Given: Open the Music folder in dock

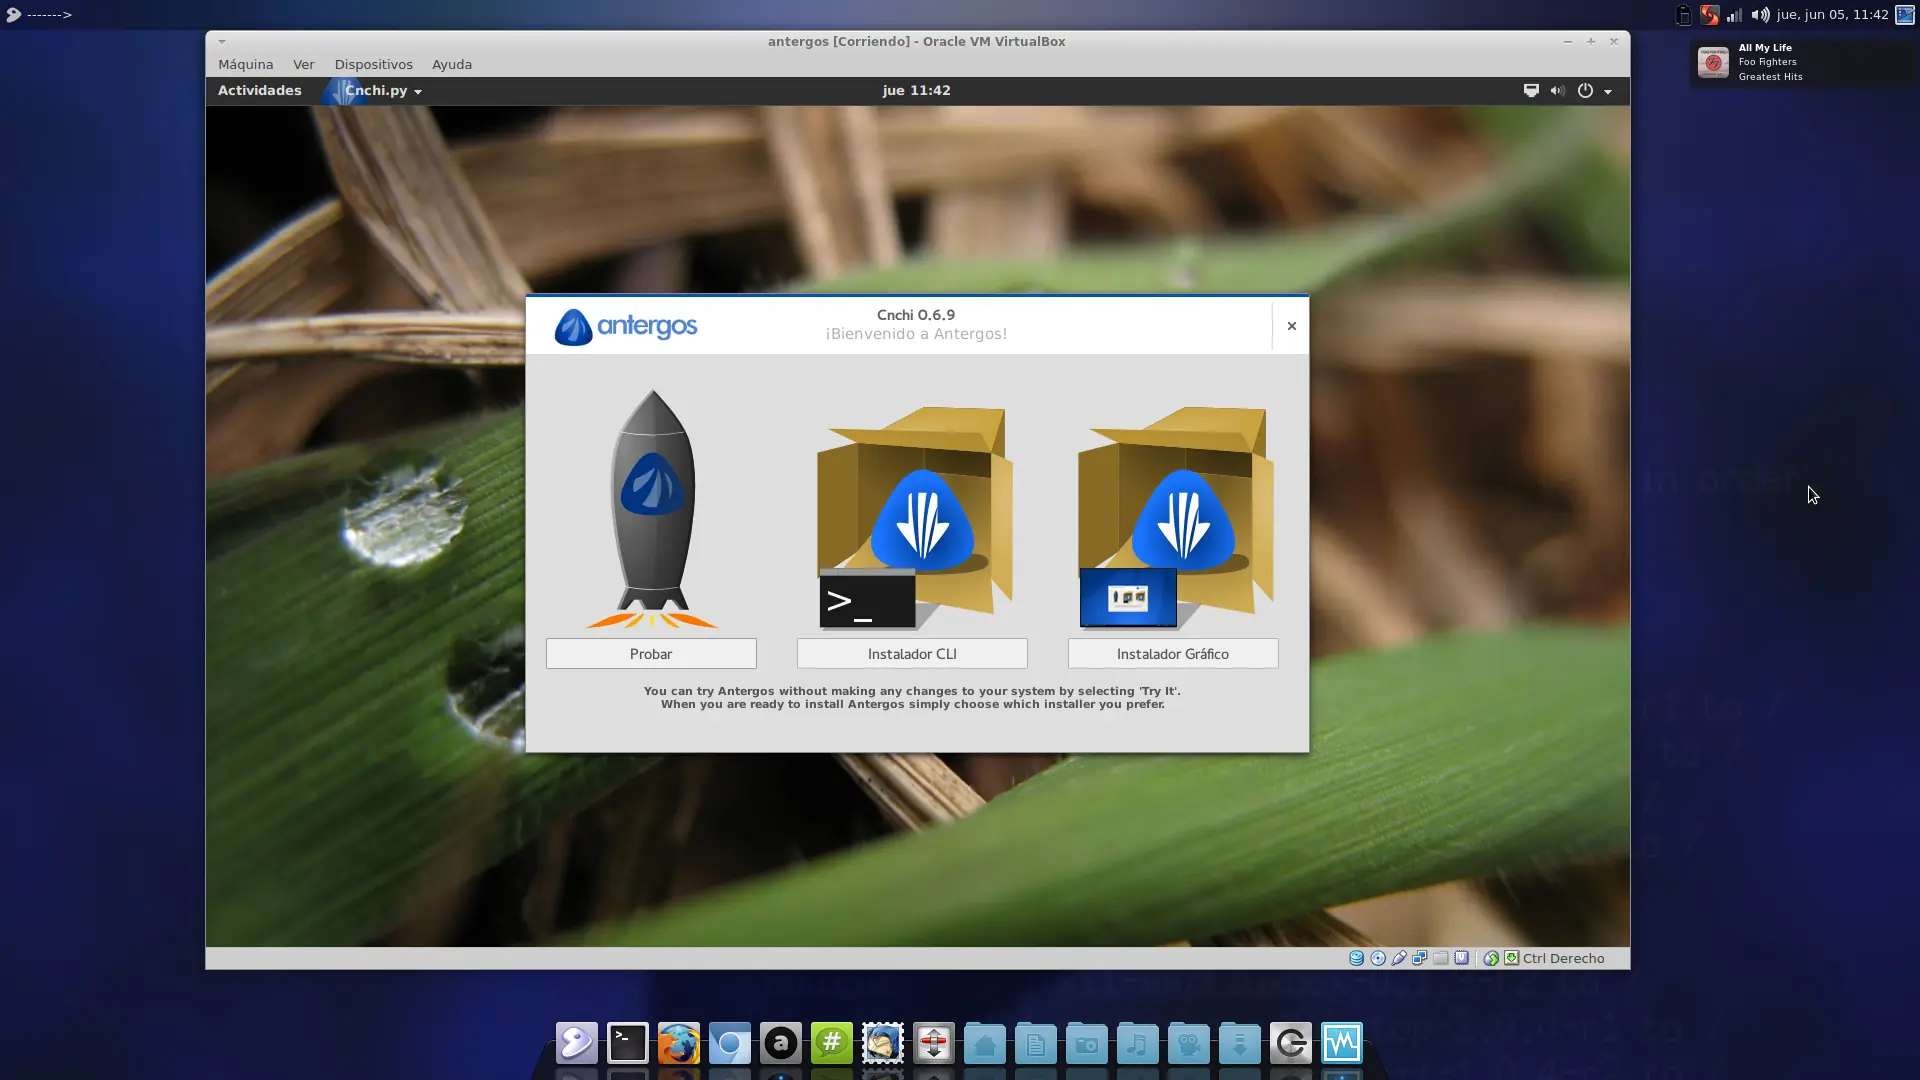Looking at the screenshot, I should tap(1138, 1043).
